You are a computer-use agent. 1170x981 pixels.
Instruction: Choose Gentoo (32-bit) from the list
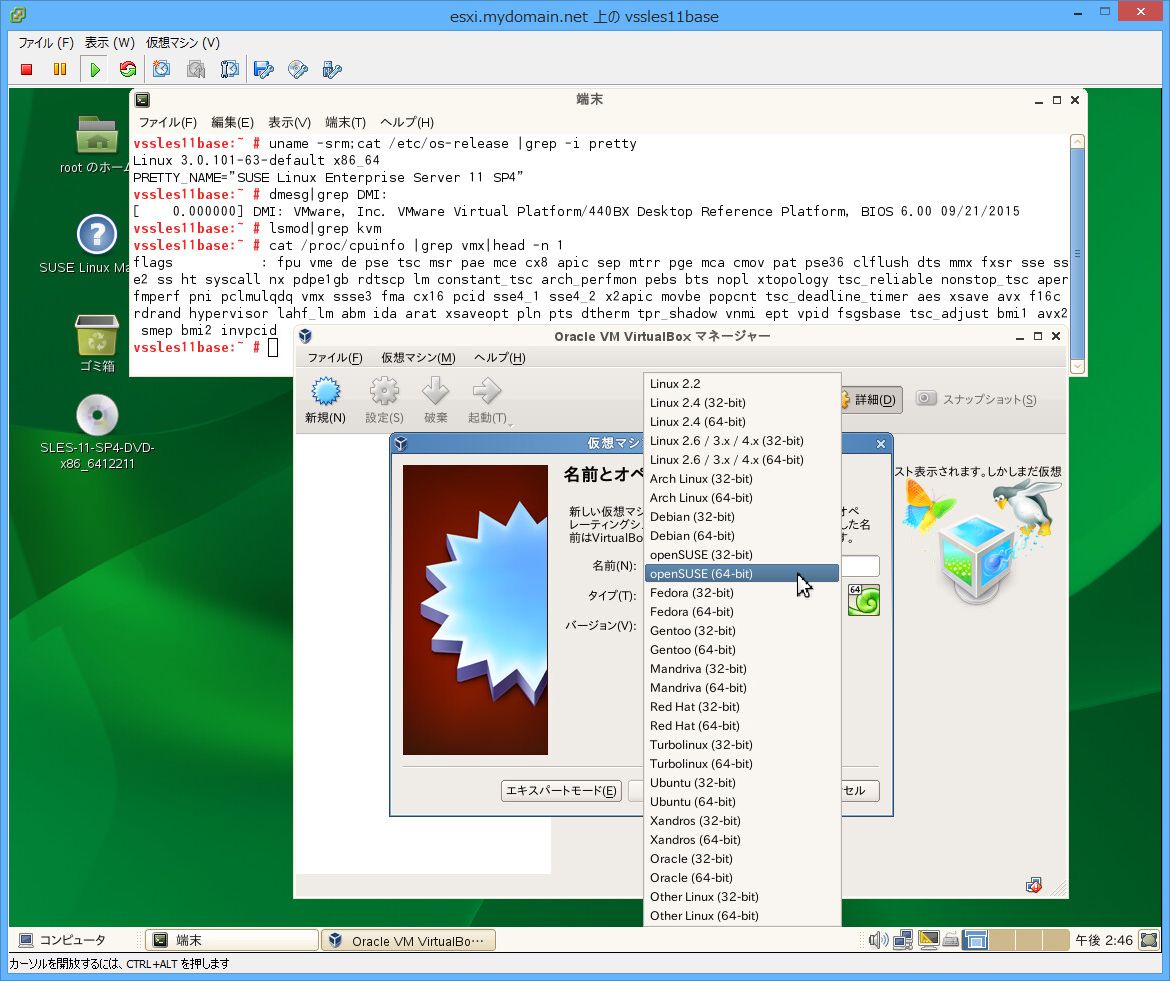click(742, 630)
